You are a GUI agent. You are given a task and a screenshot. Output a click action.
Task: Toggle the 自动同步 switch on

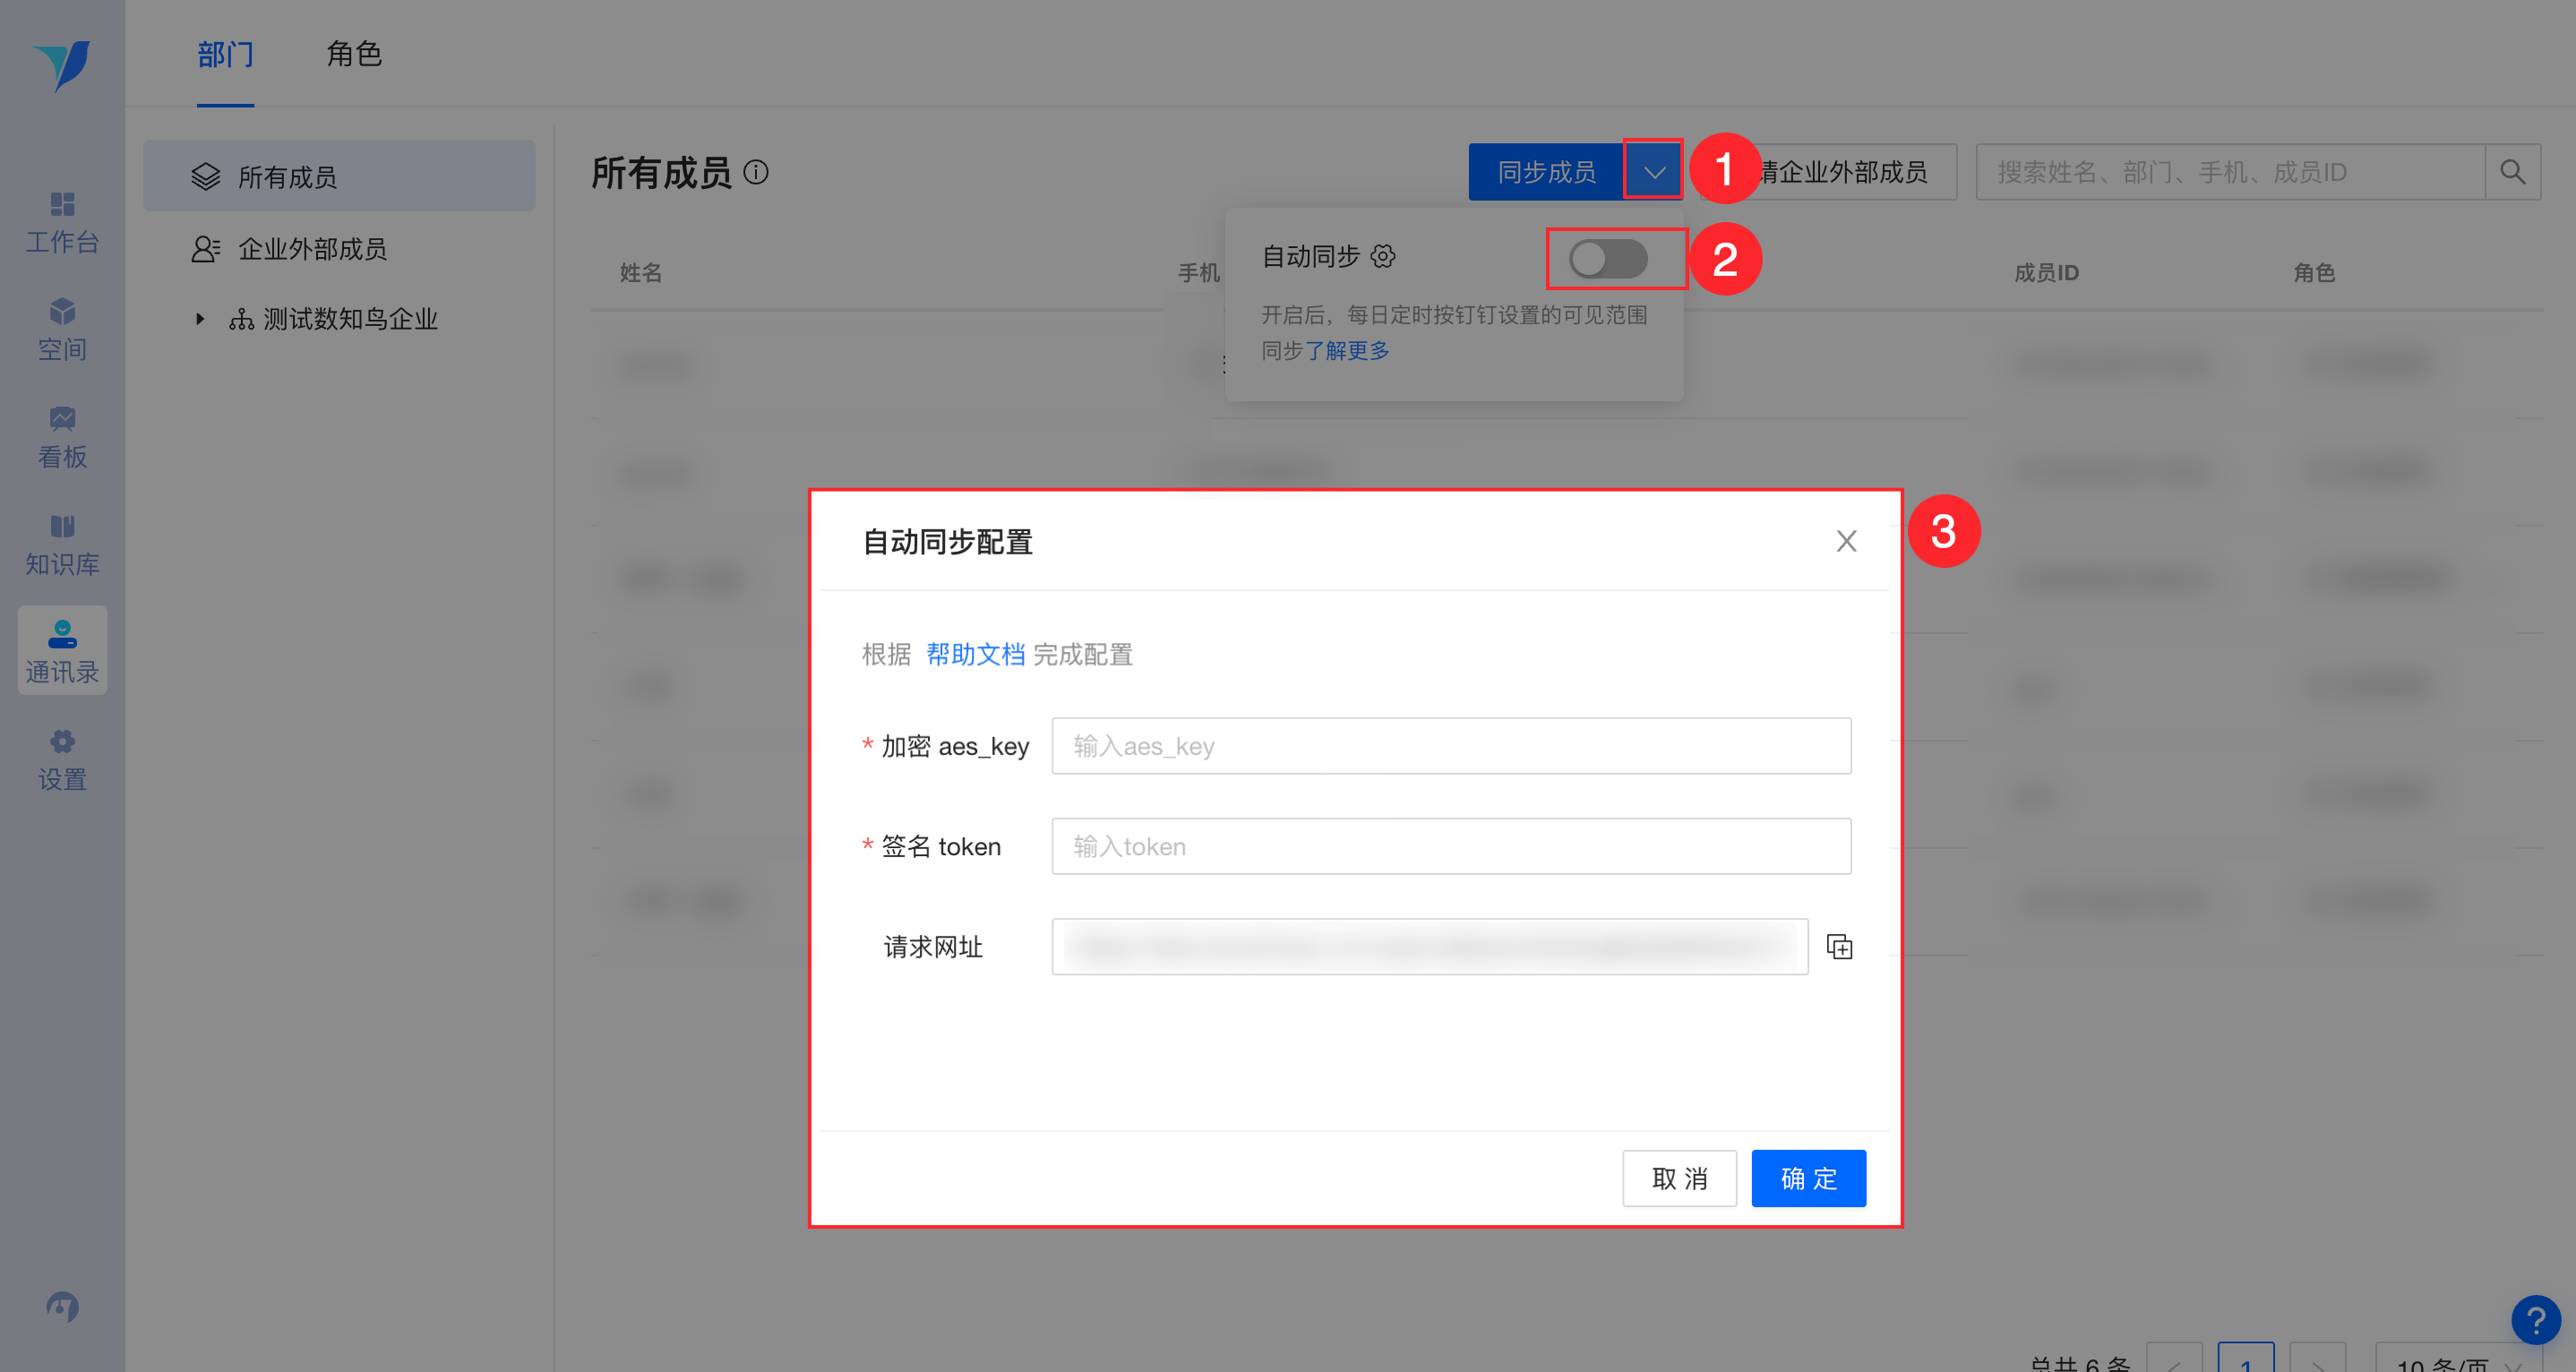point(1607,259)
